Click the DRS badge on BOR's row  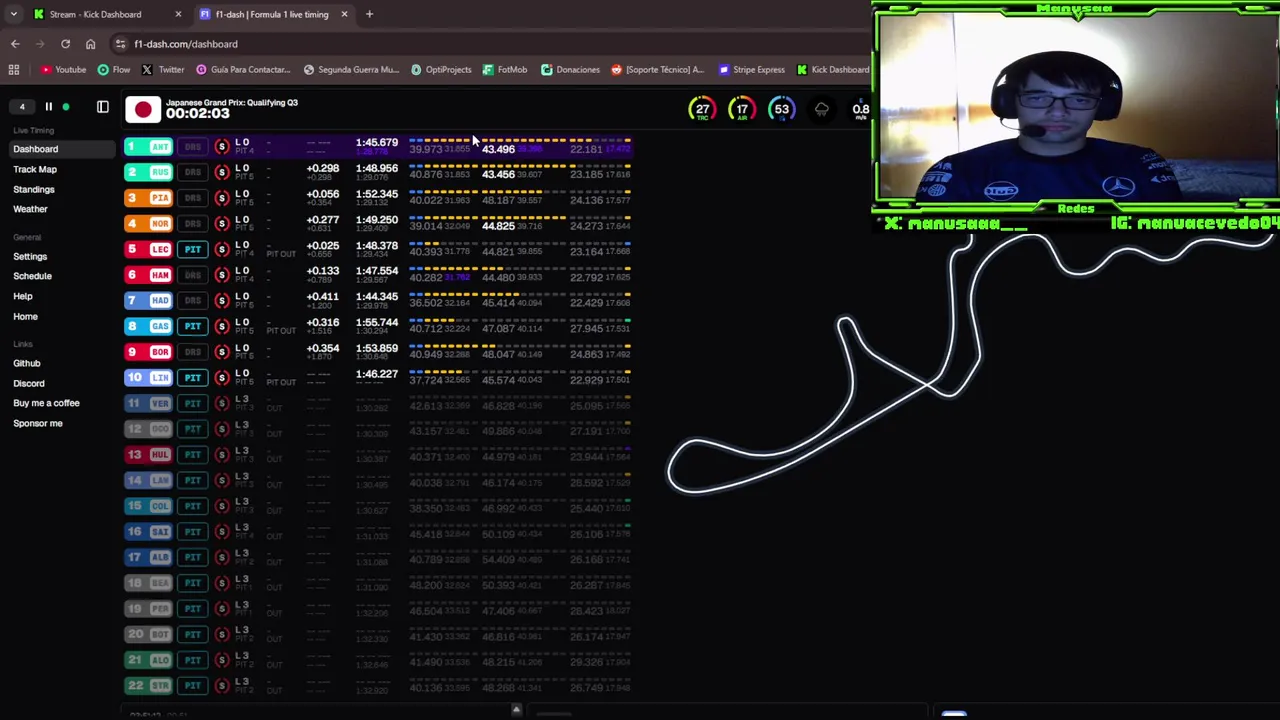click(x=193, y=352)
